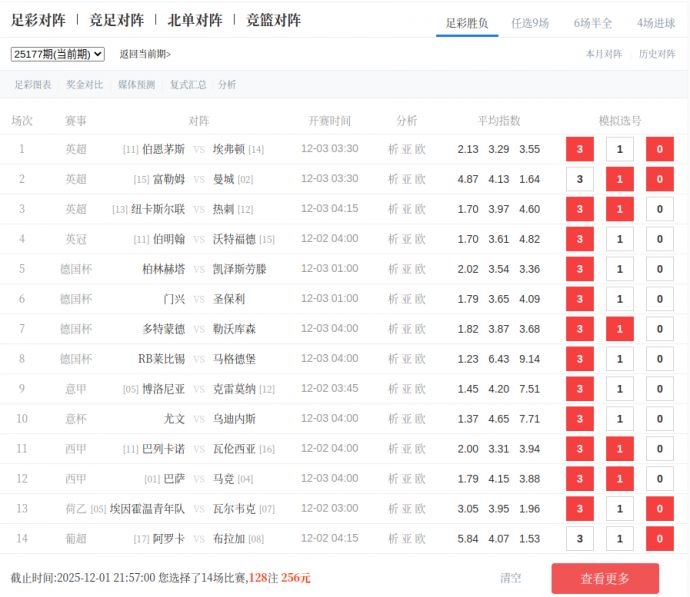The height and width of the screenshot is (597, 690).
Task: Go to 竞足对阵 in the top navigation
Action: pos(116,20)
